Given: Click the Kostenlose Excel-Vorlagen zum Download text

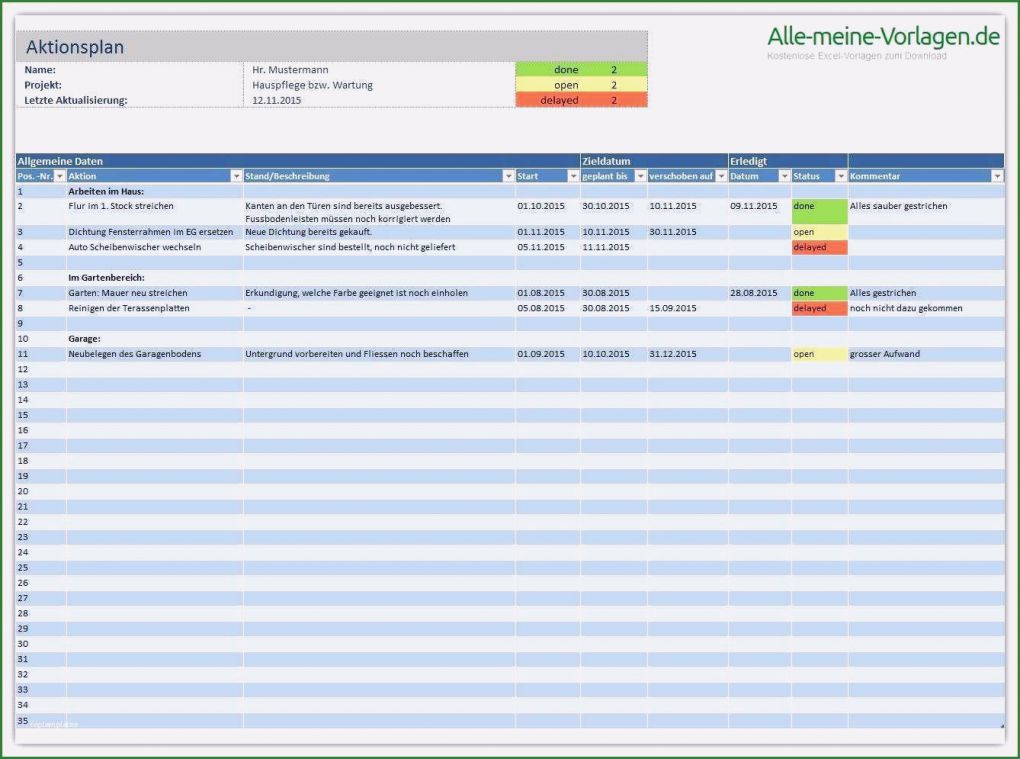Looking at the screenshot, I should point(855,57).
